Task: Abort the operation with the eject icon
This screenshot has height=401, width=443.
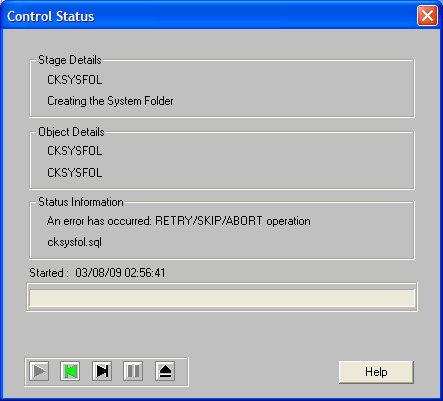Action: pyautogui.click(x=165, y=371)
